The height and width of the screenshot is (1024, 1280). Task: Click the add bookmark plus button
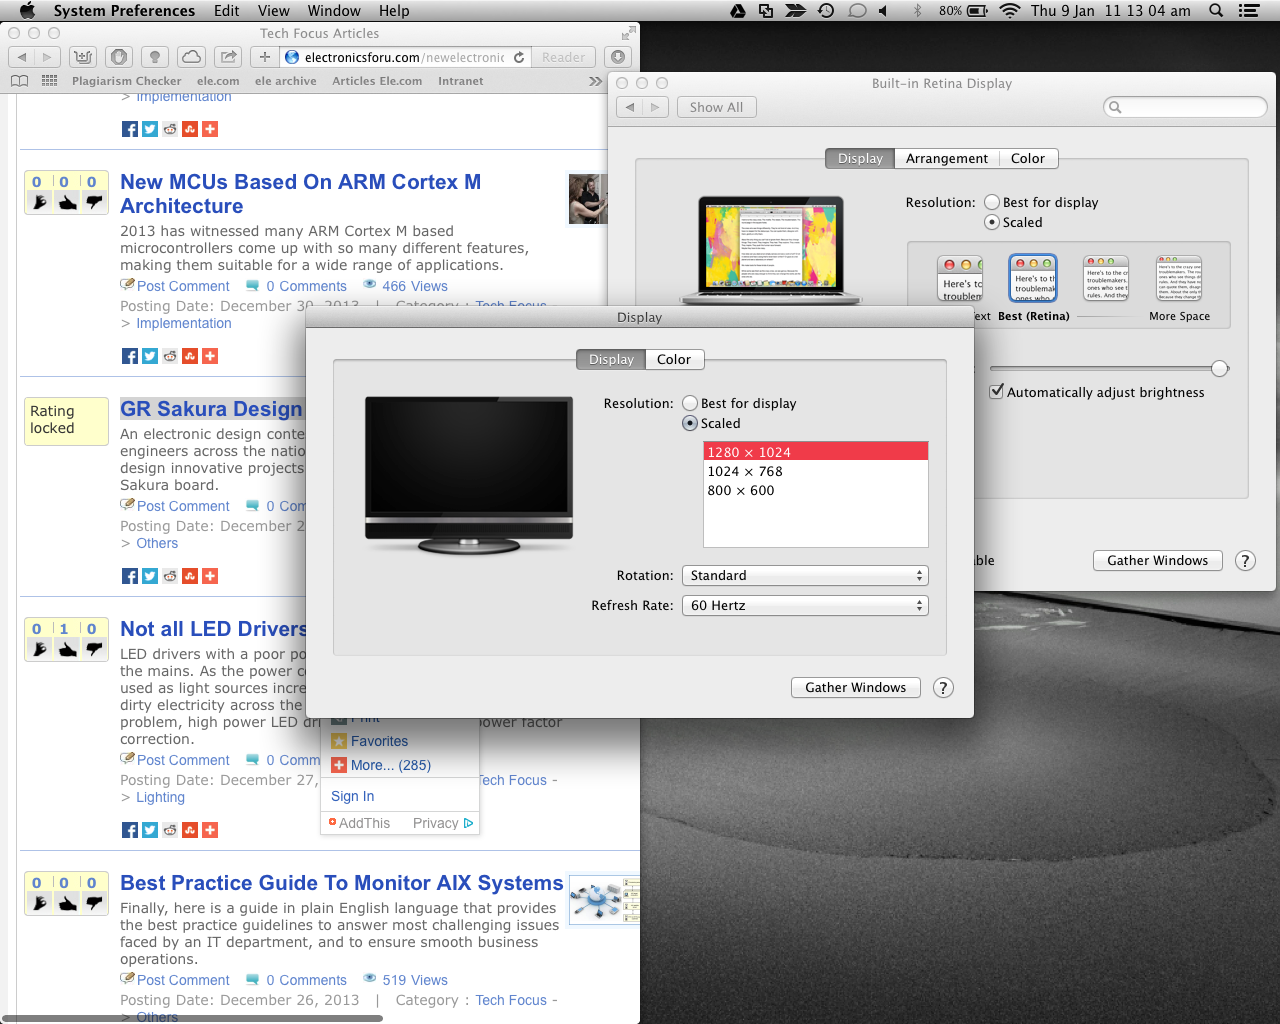pyautogui.click(x=265, y=57)
